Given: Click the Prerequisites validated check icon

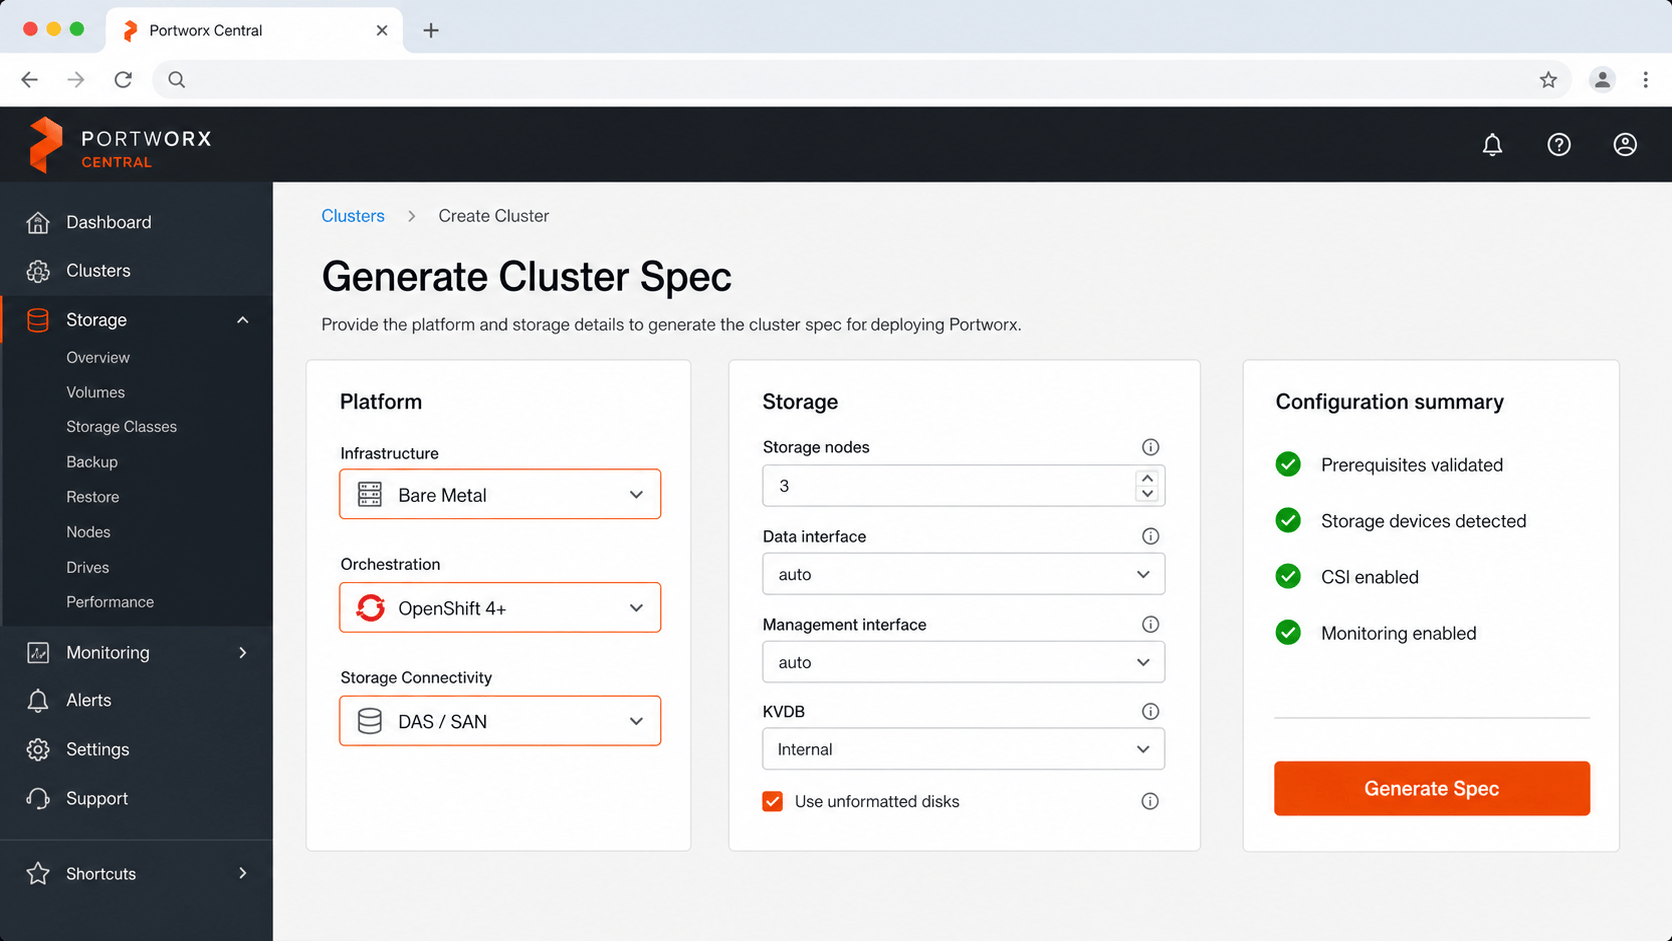Looking at the screenshot, I should tap(1288, 464).
